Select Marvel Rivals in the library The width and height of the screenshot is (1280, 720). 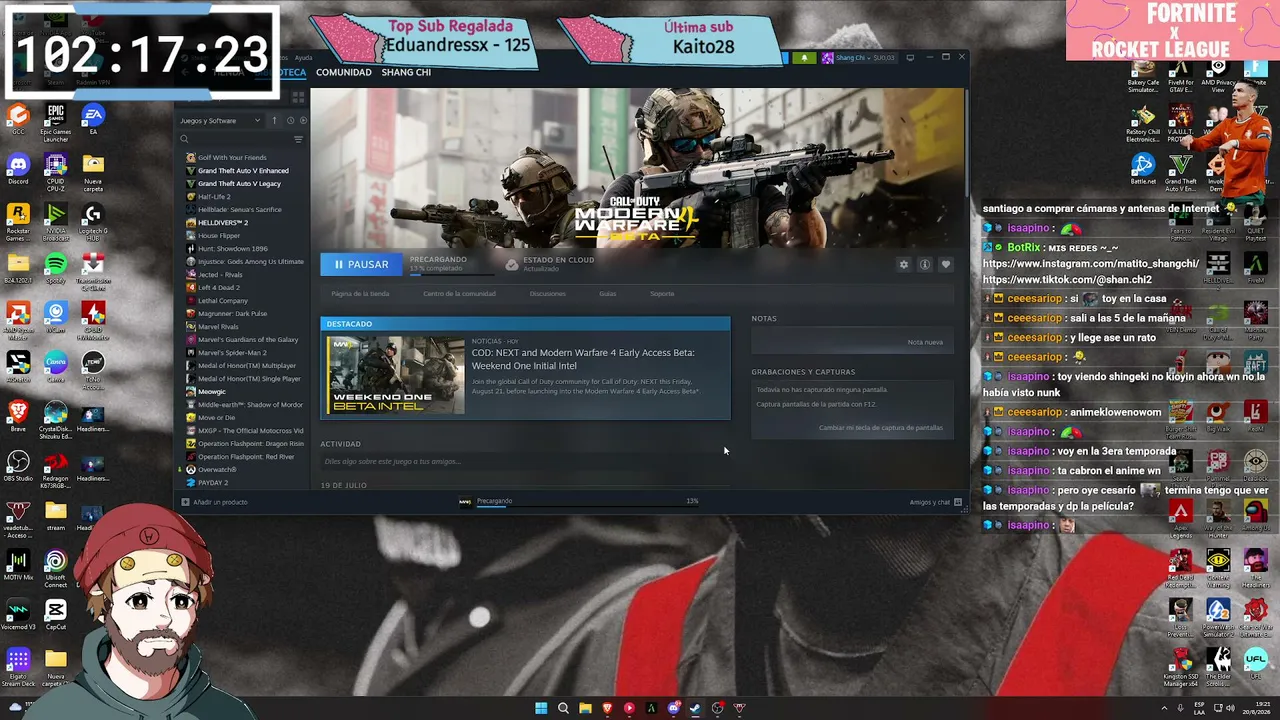click(218, 327)
